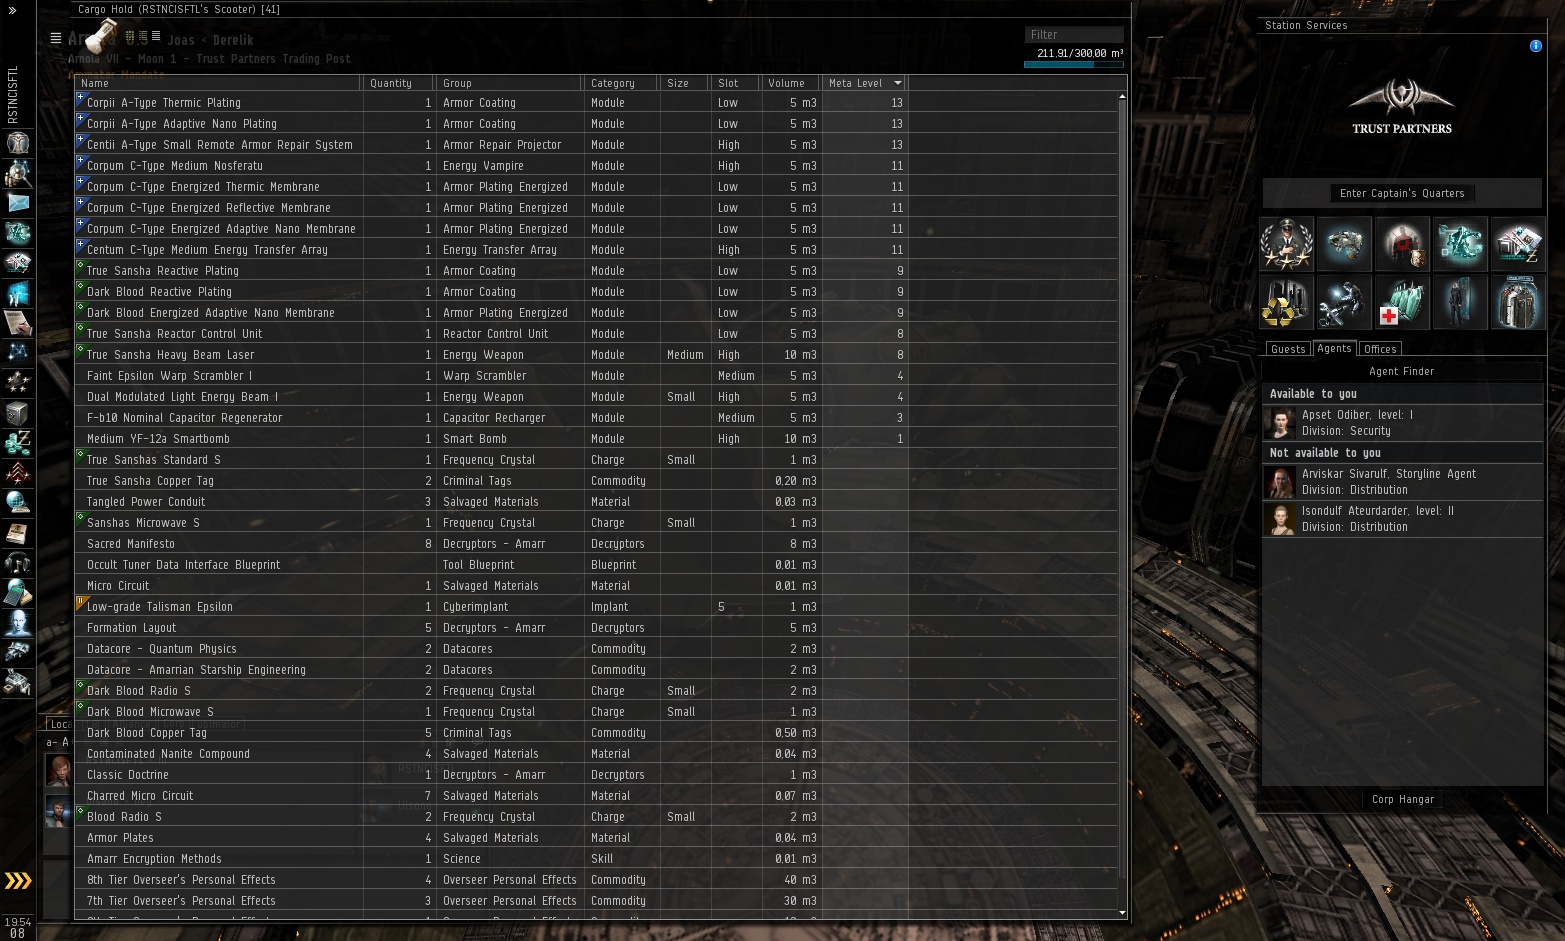Sort cargo by Quantity column
The height and width of the screenshot is (941, 1565).
point(398,83)
